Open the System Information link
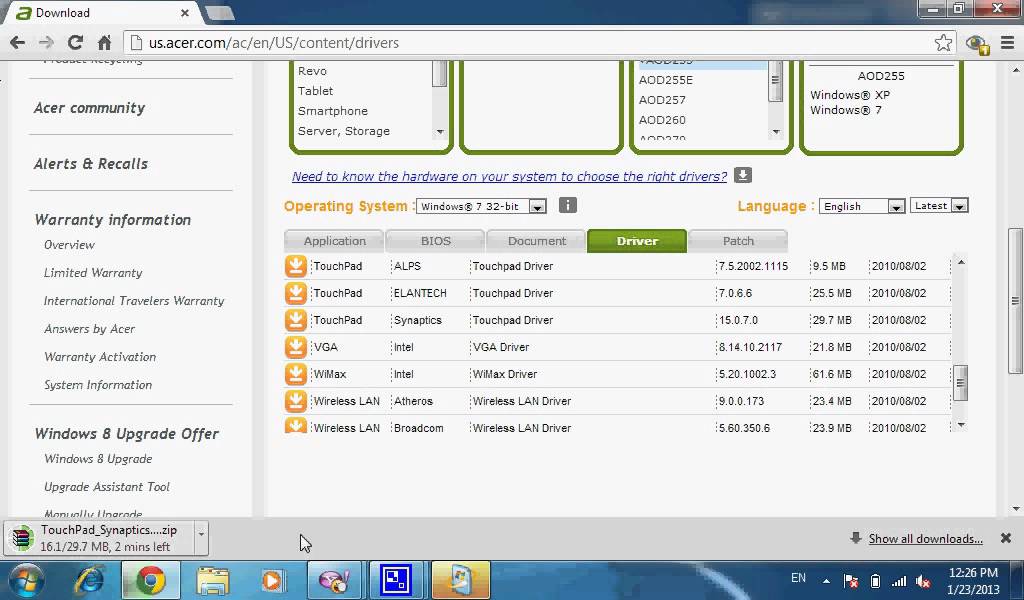Image resolution: width=1024 pixels, height=600 pixels. pos(98,385)
